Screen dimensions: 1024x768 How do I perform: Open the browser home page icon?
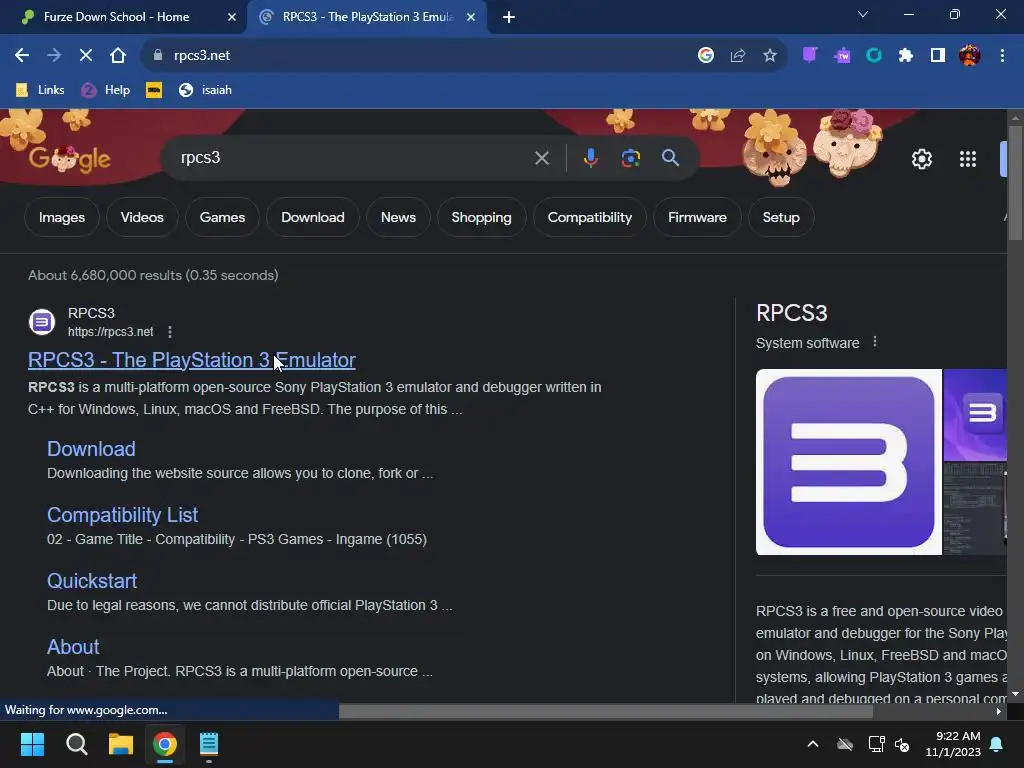(118, 56)
